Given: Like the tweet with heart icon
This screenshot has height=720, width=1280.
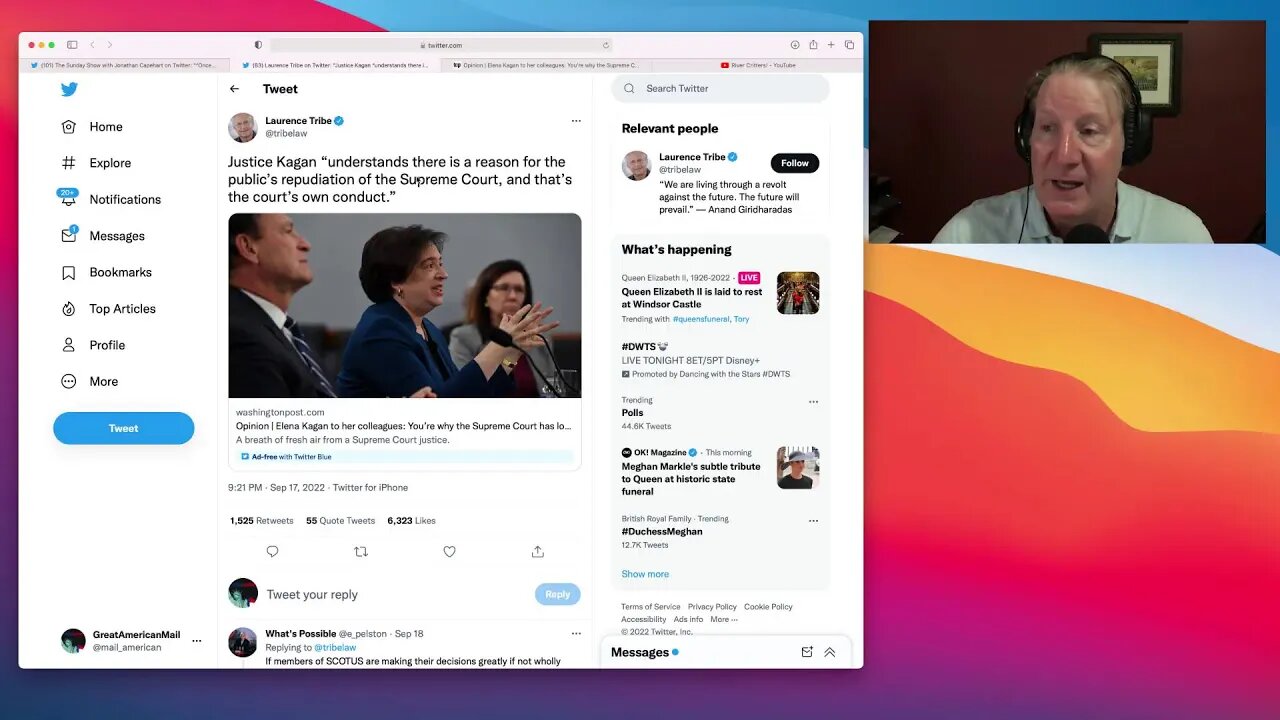Looking at the screenshot, I should [x=449, y=552].
